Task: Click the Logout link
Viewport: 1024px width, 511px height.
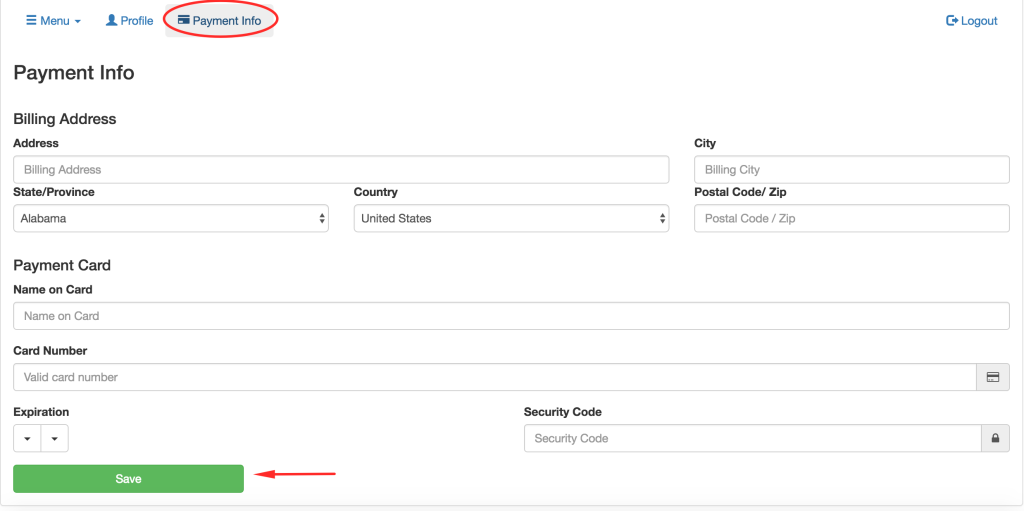Action: pos(979,21)
